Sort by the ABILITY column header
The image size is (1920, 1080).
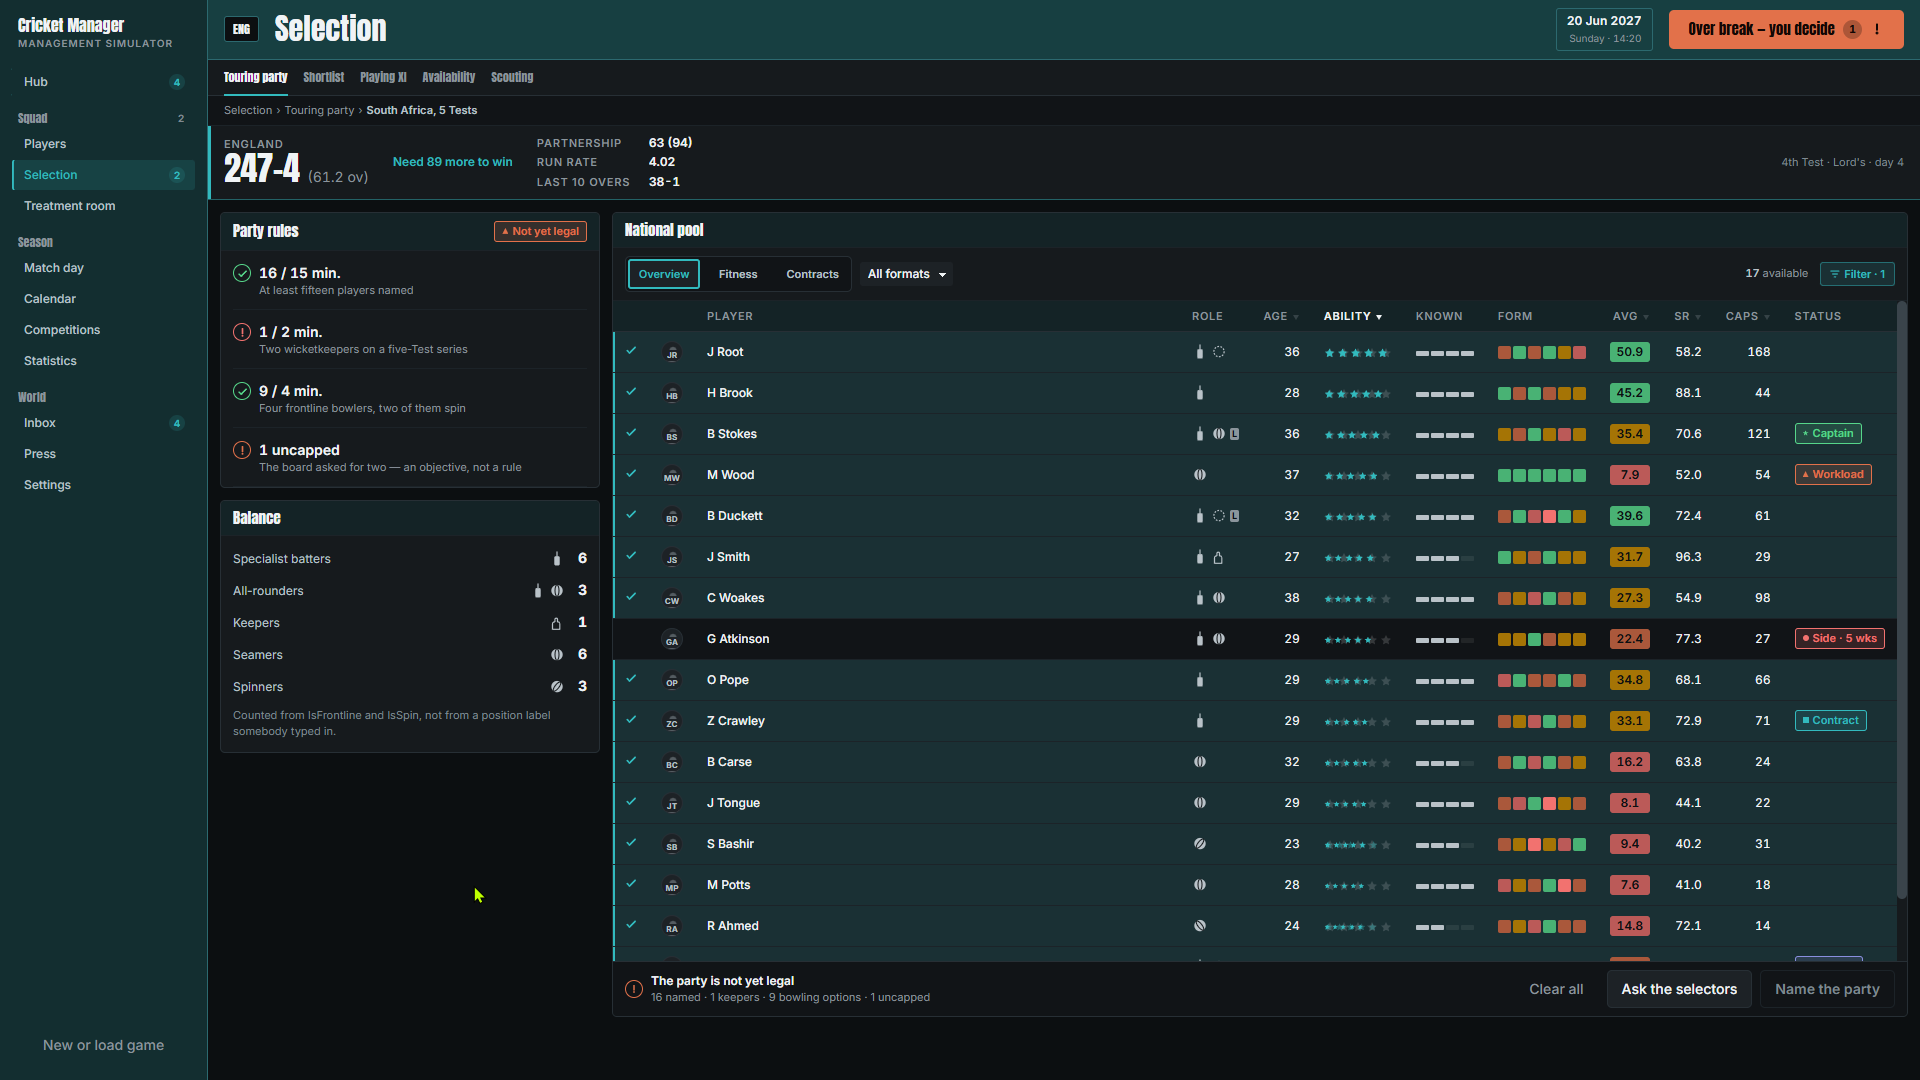pyautogui.click(x=1352, y=316)
